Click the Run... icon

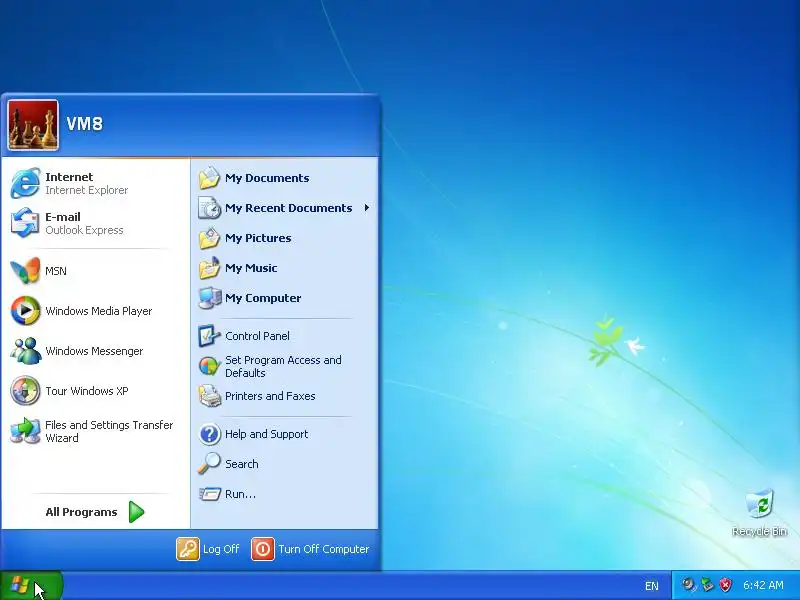209,494
